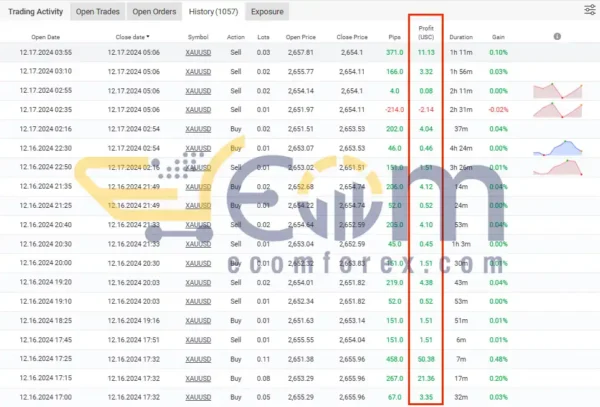Screen dimensions: 600x407
Task: View the chart thumbnail in the 2h 31m row
Action: (558, 110)
